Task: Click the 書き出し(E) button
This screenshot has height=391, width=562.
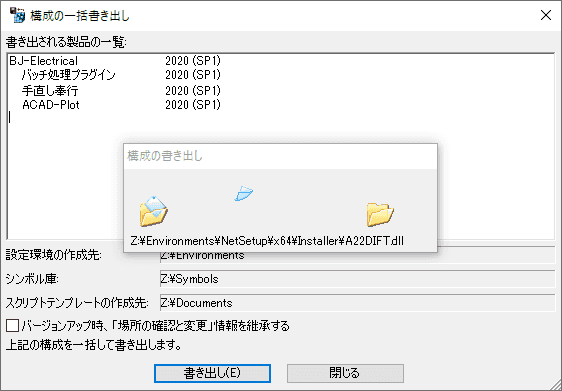Action: [x=212, y=373]
